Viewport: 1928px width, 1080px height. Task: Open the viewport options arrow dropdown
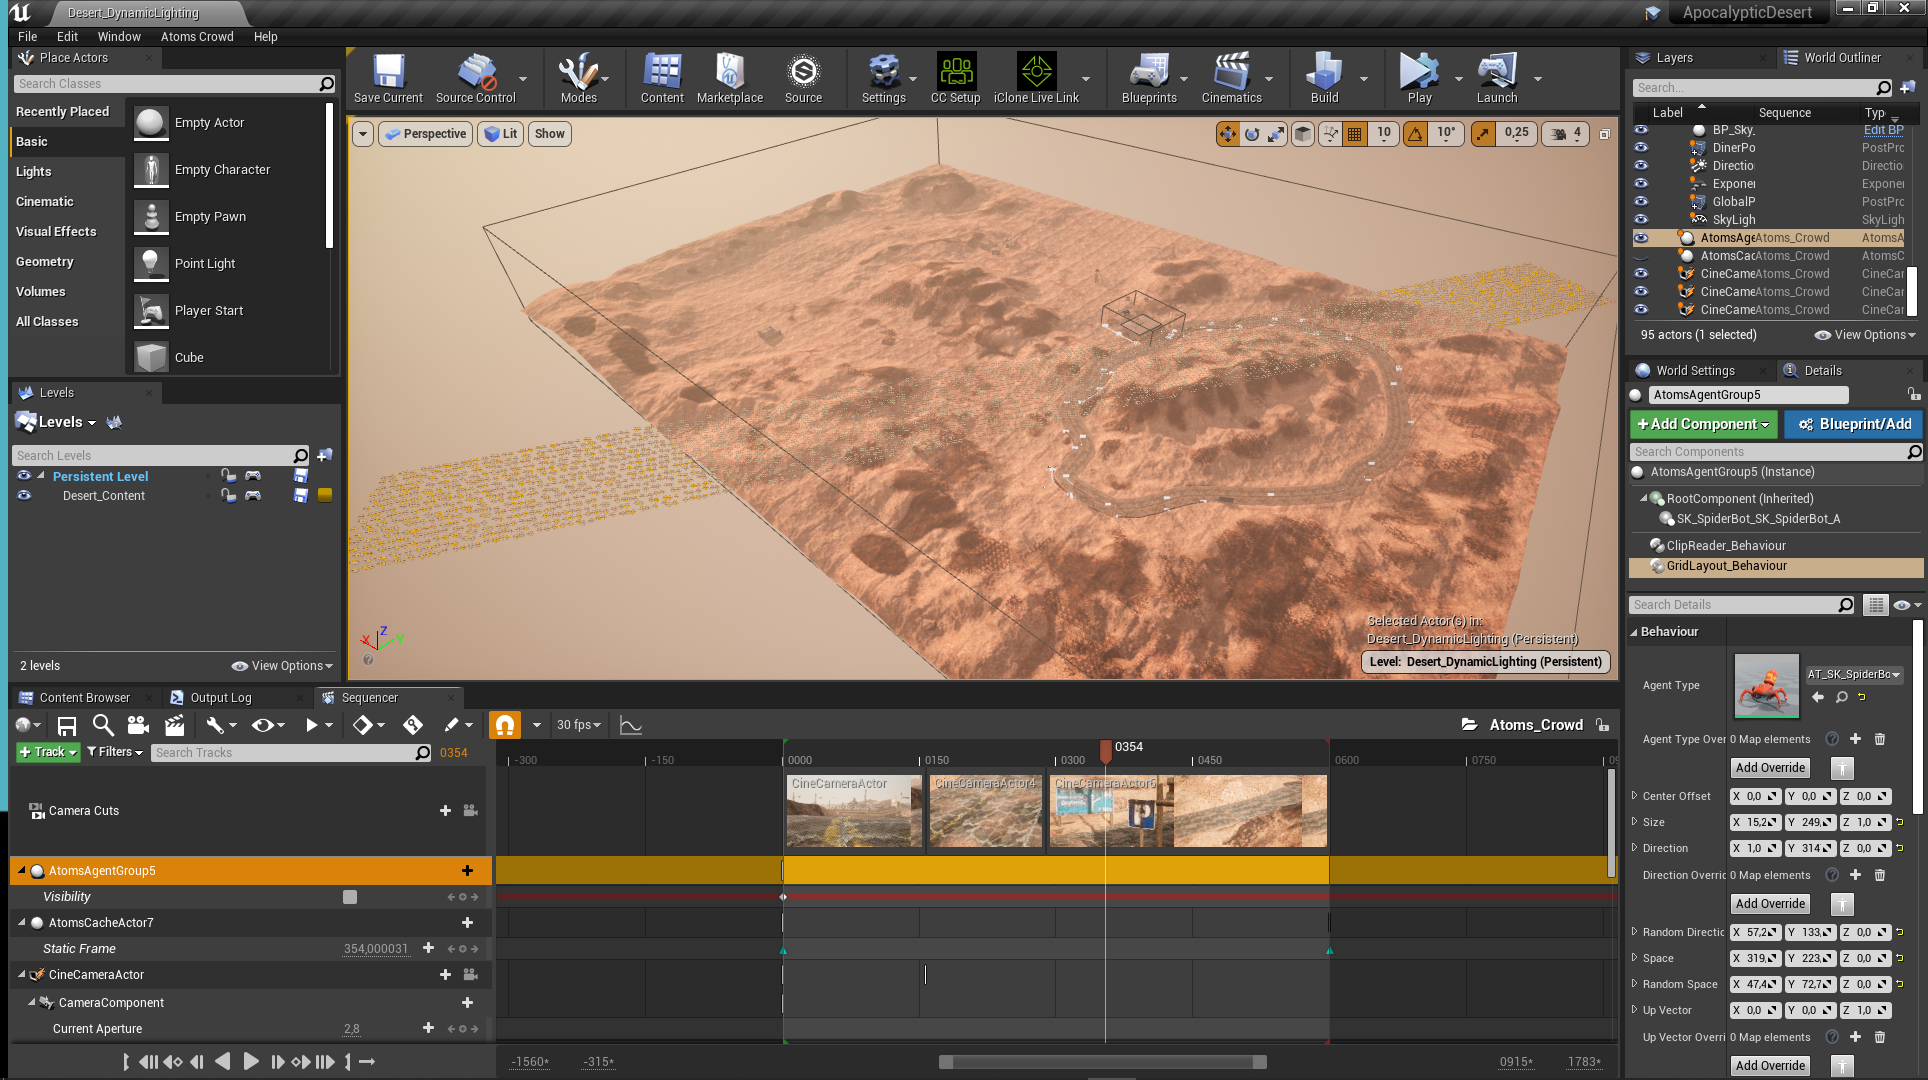[x=363, y=134]
